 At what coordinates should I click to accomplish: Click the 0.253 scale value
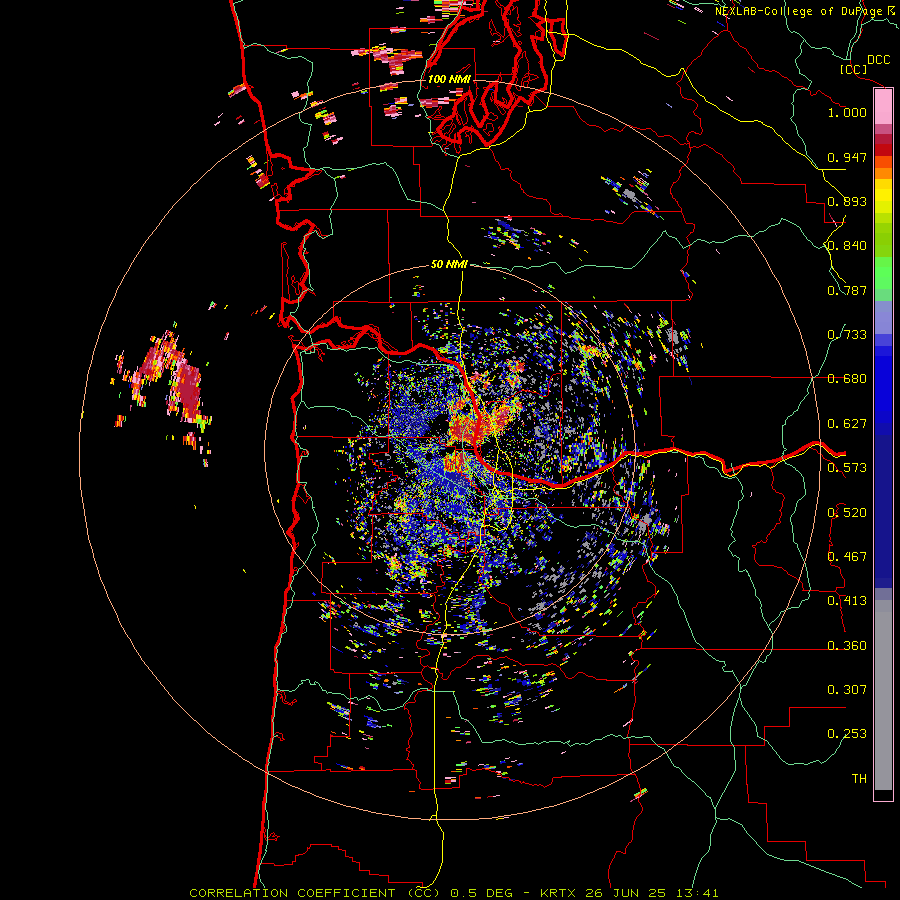tap(847, 734)
